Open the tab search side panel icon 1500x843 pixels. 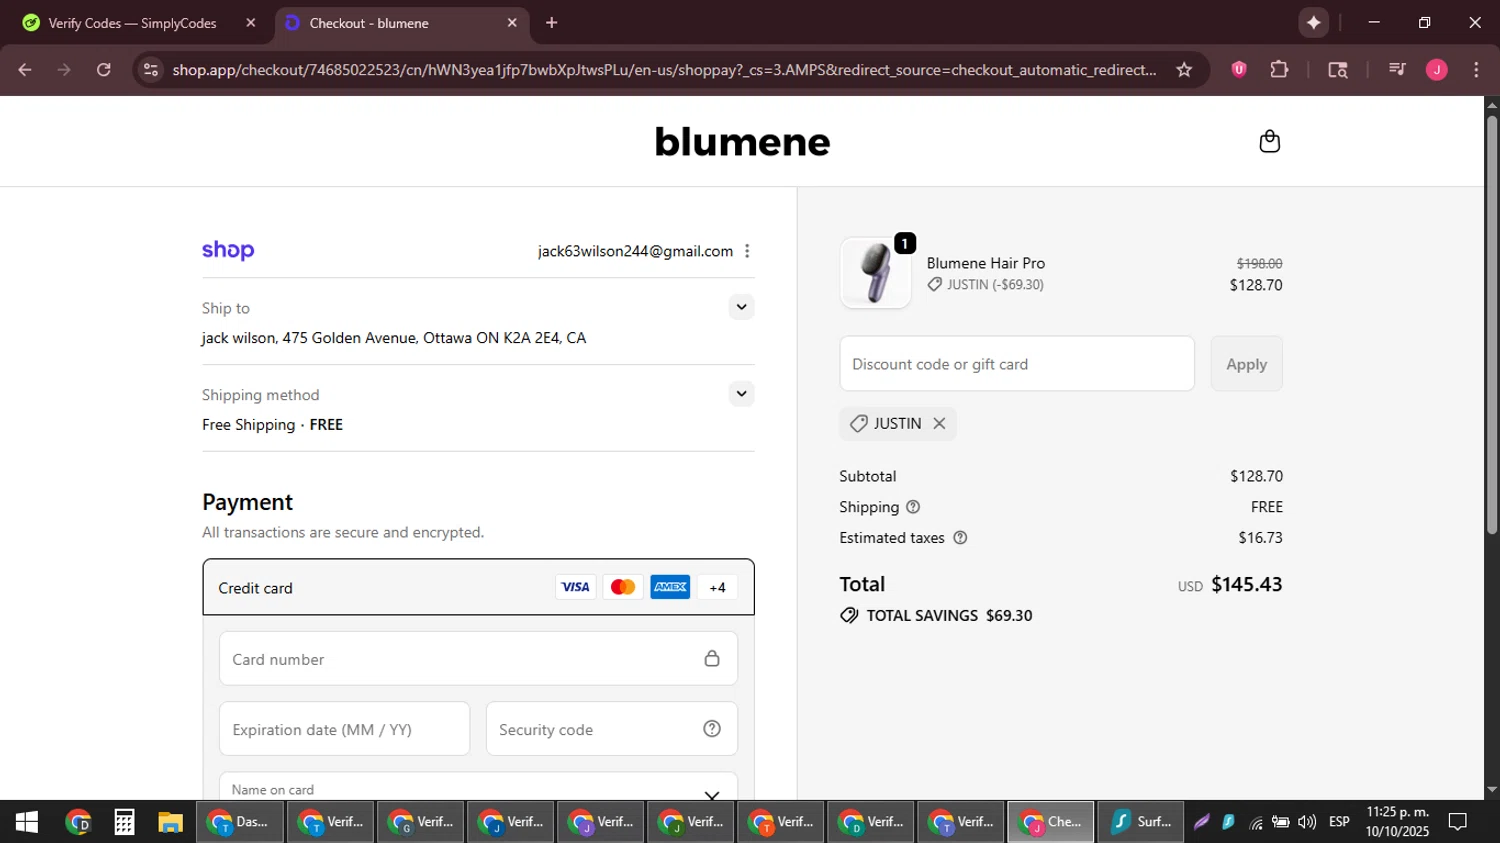click(x=1338, y=69)
